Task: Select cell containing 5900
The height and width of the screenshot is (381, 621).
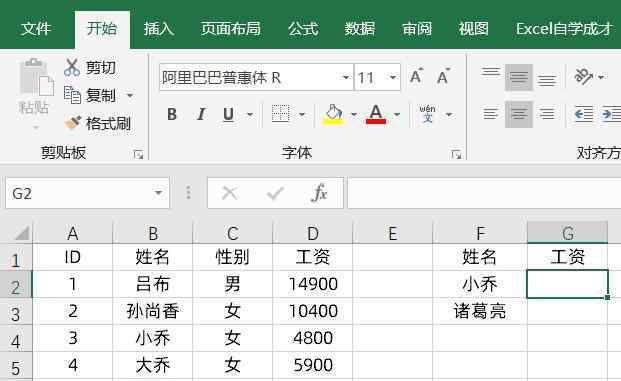Action: coord(312,365)
